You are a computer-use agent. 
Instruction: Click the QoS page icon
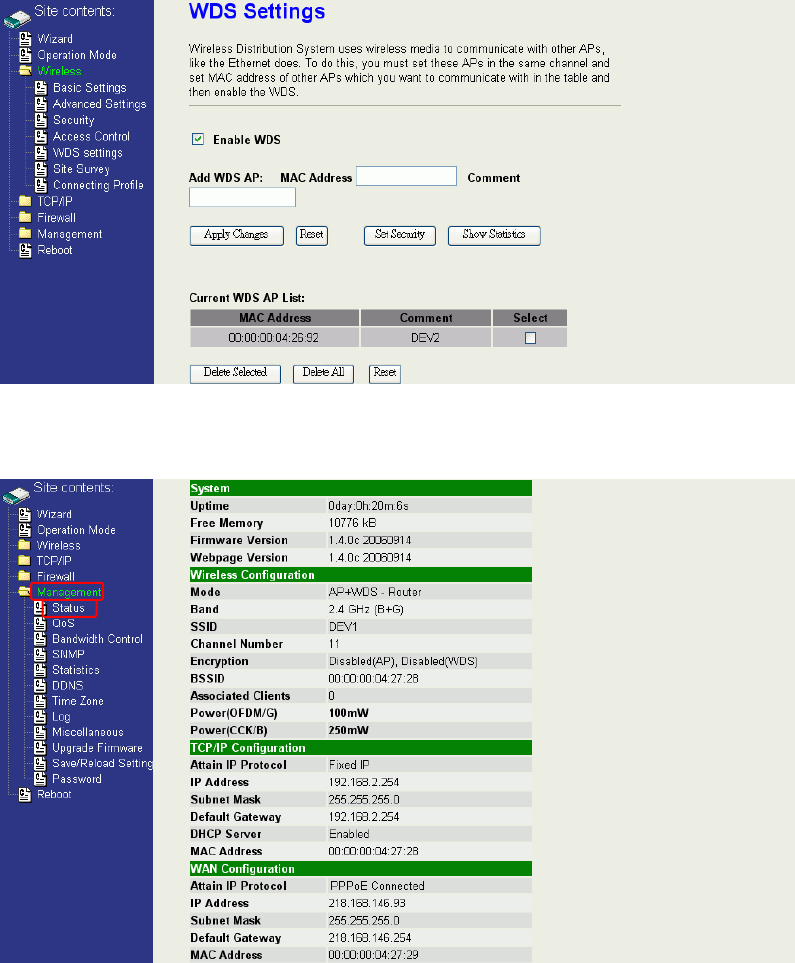(40, 623)
